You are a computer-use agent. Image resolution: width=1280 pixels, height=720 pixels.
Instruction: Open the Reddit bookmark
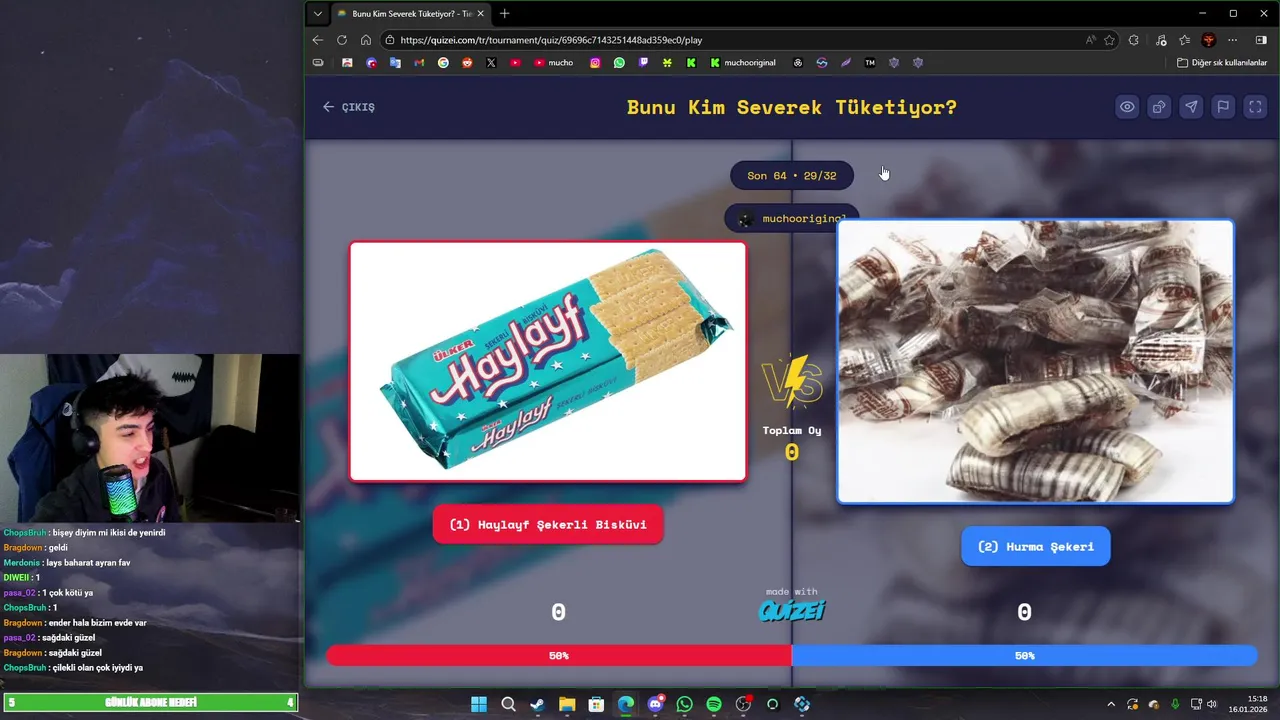[467, 62]
